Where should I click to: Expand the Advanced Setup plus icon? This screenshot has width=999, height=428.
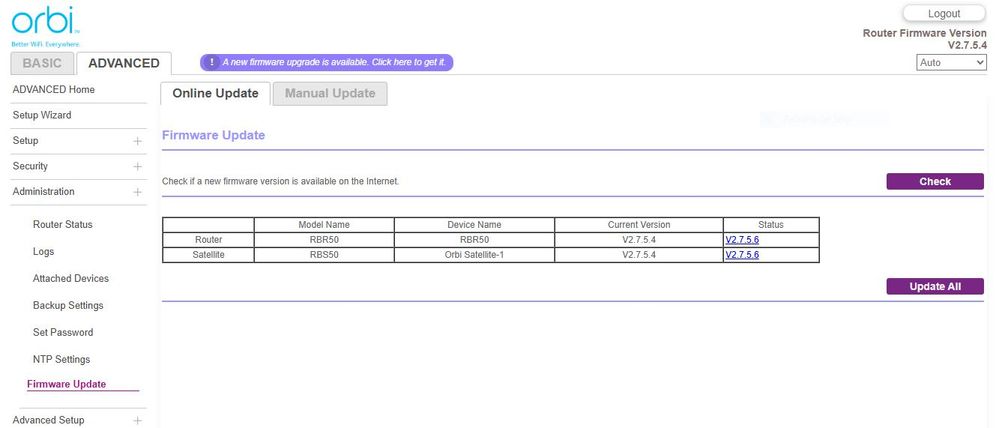coord(137,420)
